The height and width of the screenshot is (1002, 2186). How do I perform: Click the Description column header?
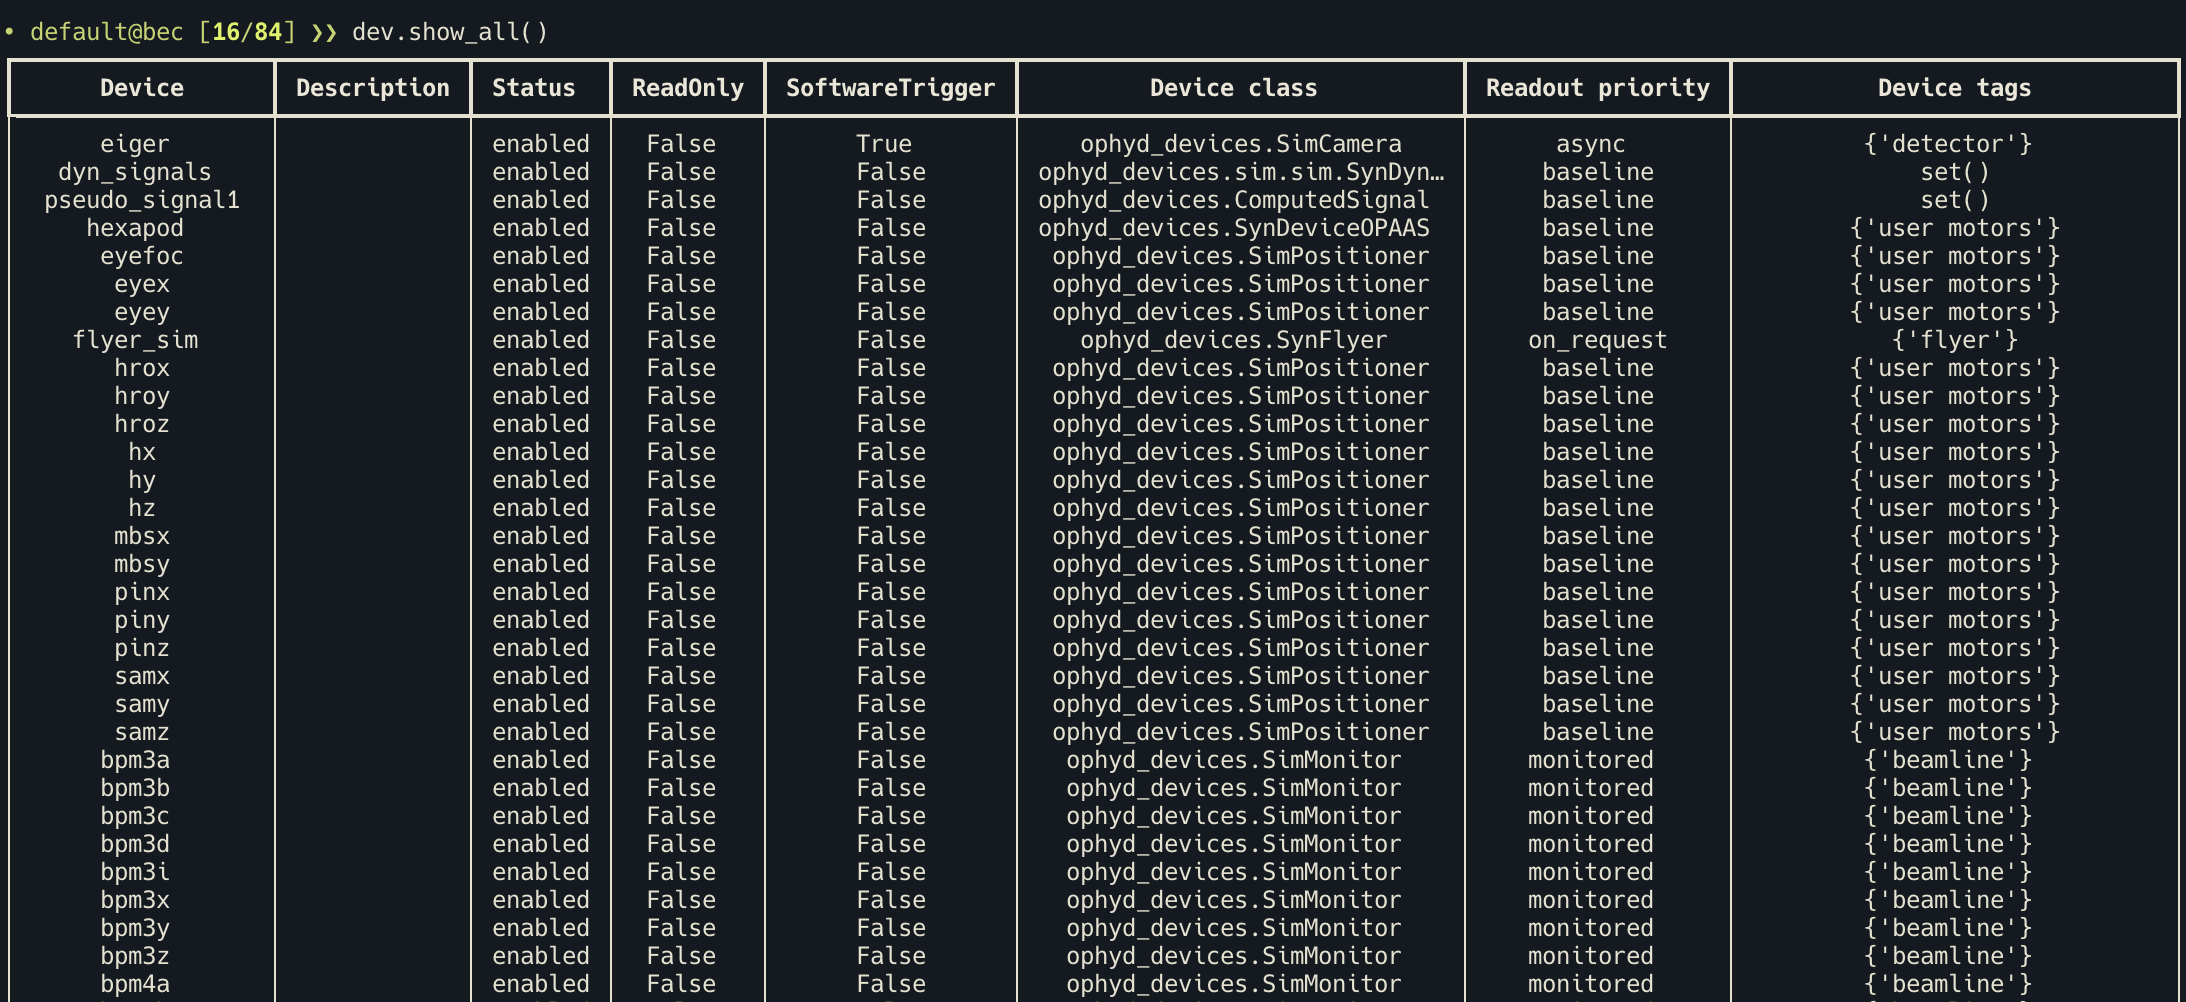click(x=373, y=88)
